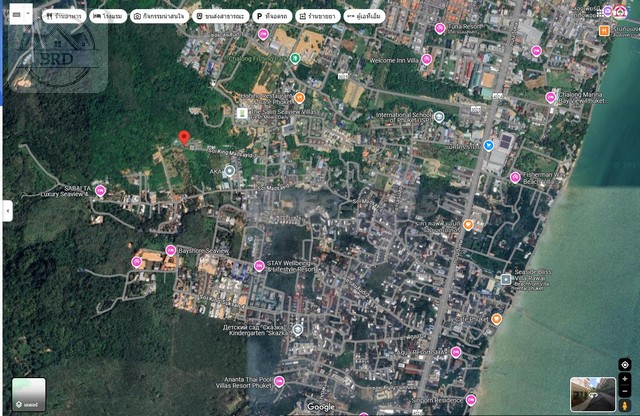Screen dimensions: 640x416
Task: Open Skazka Kindergarten school pin
Action: 298,330
